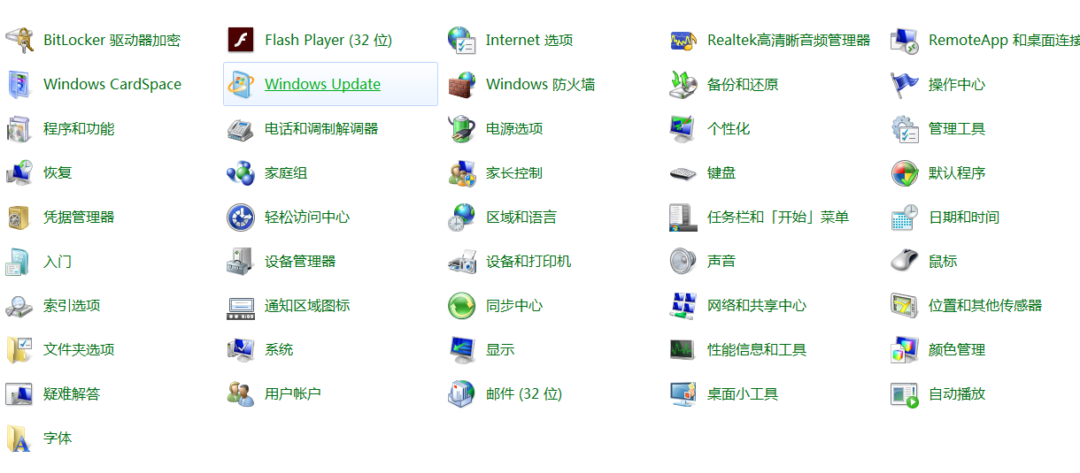Click the 个性化 monitor icon

click(683, 129)
